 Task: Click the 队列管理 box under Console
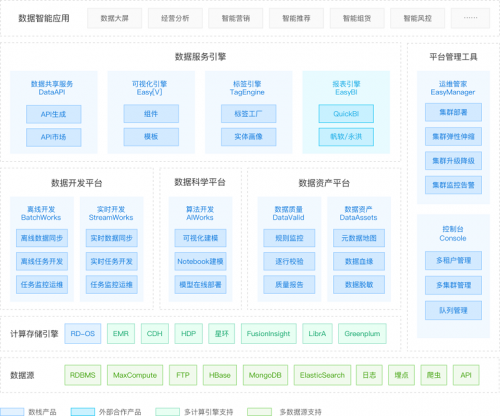[x=453, y=310]
